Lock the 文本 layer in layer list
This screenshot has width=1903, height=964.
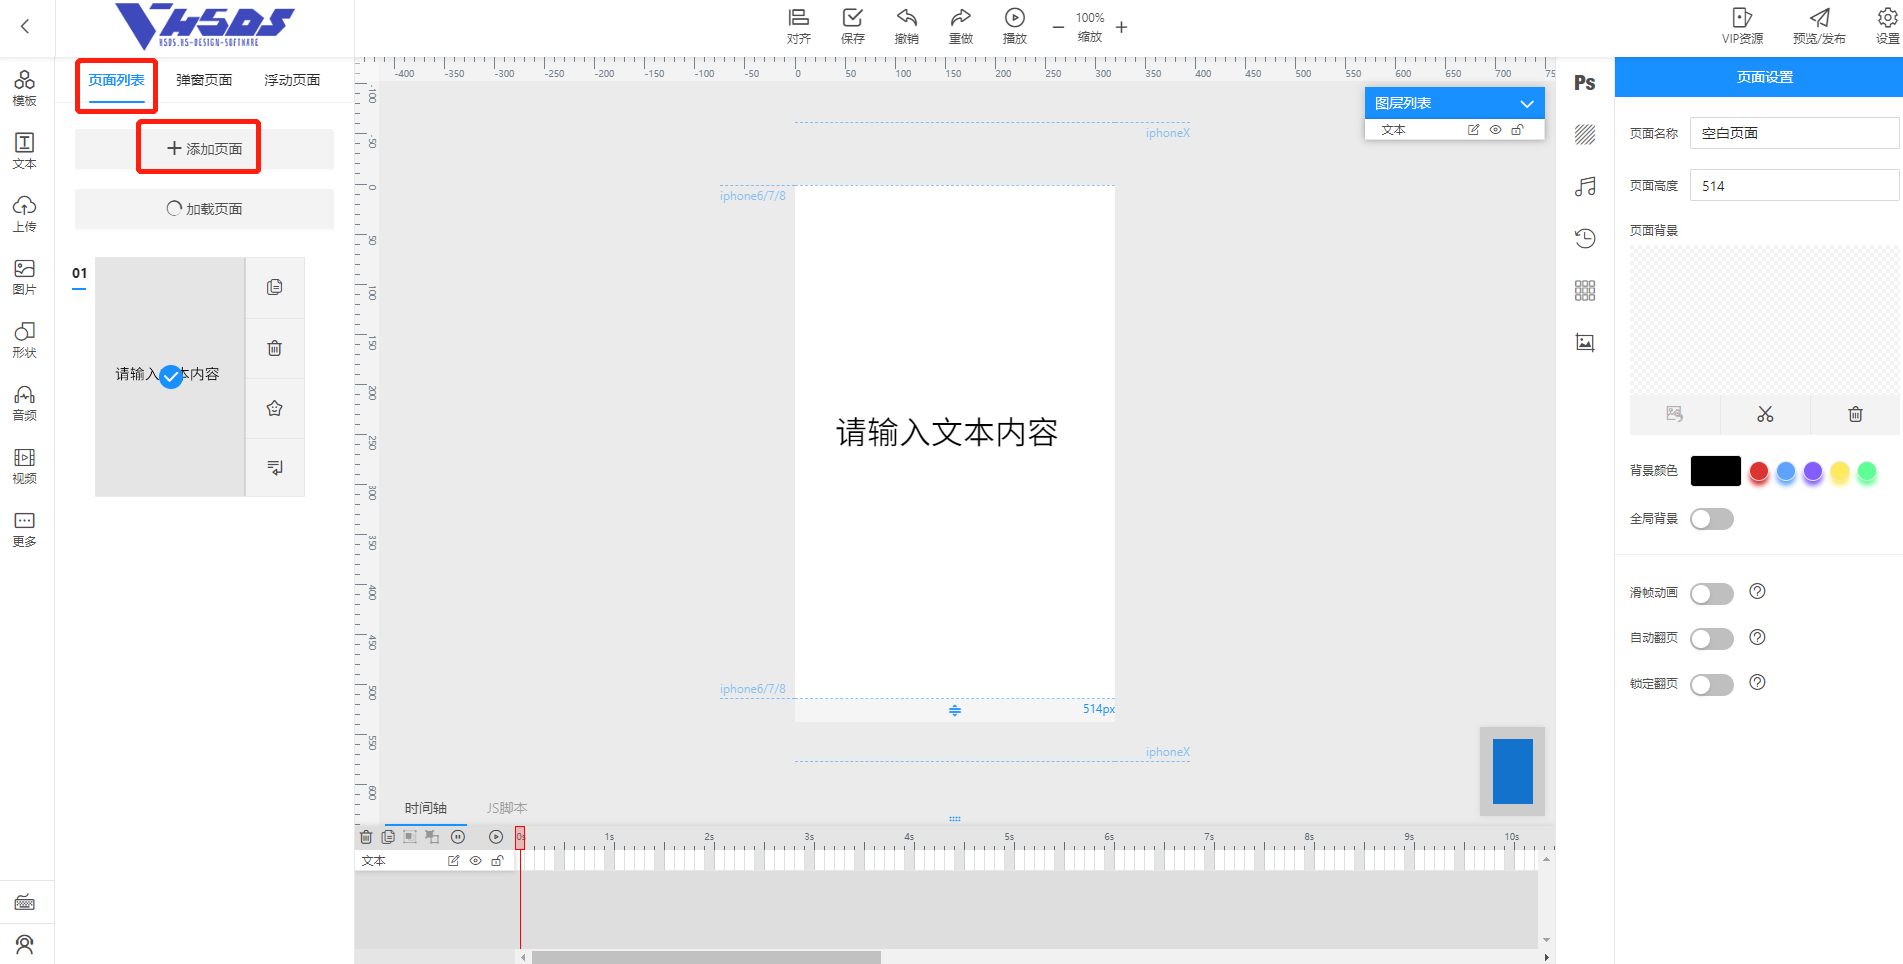tap(1518, 130)
